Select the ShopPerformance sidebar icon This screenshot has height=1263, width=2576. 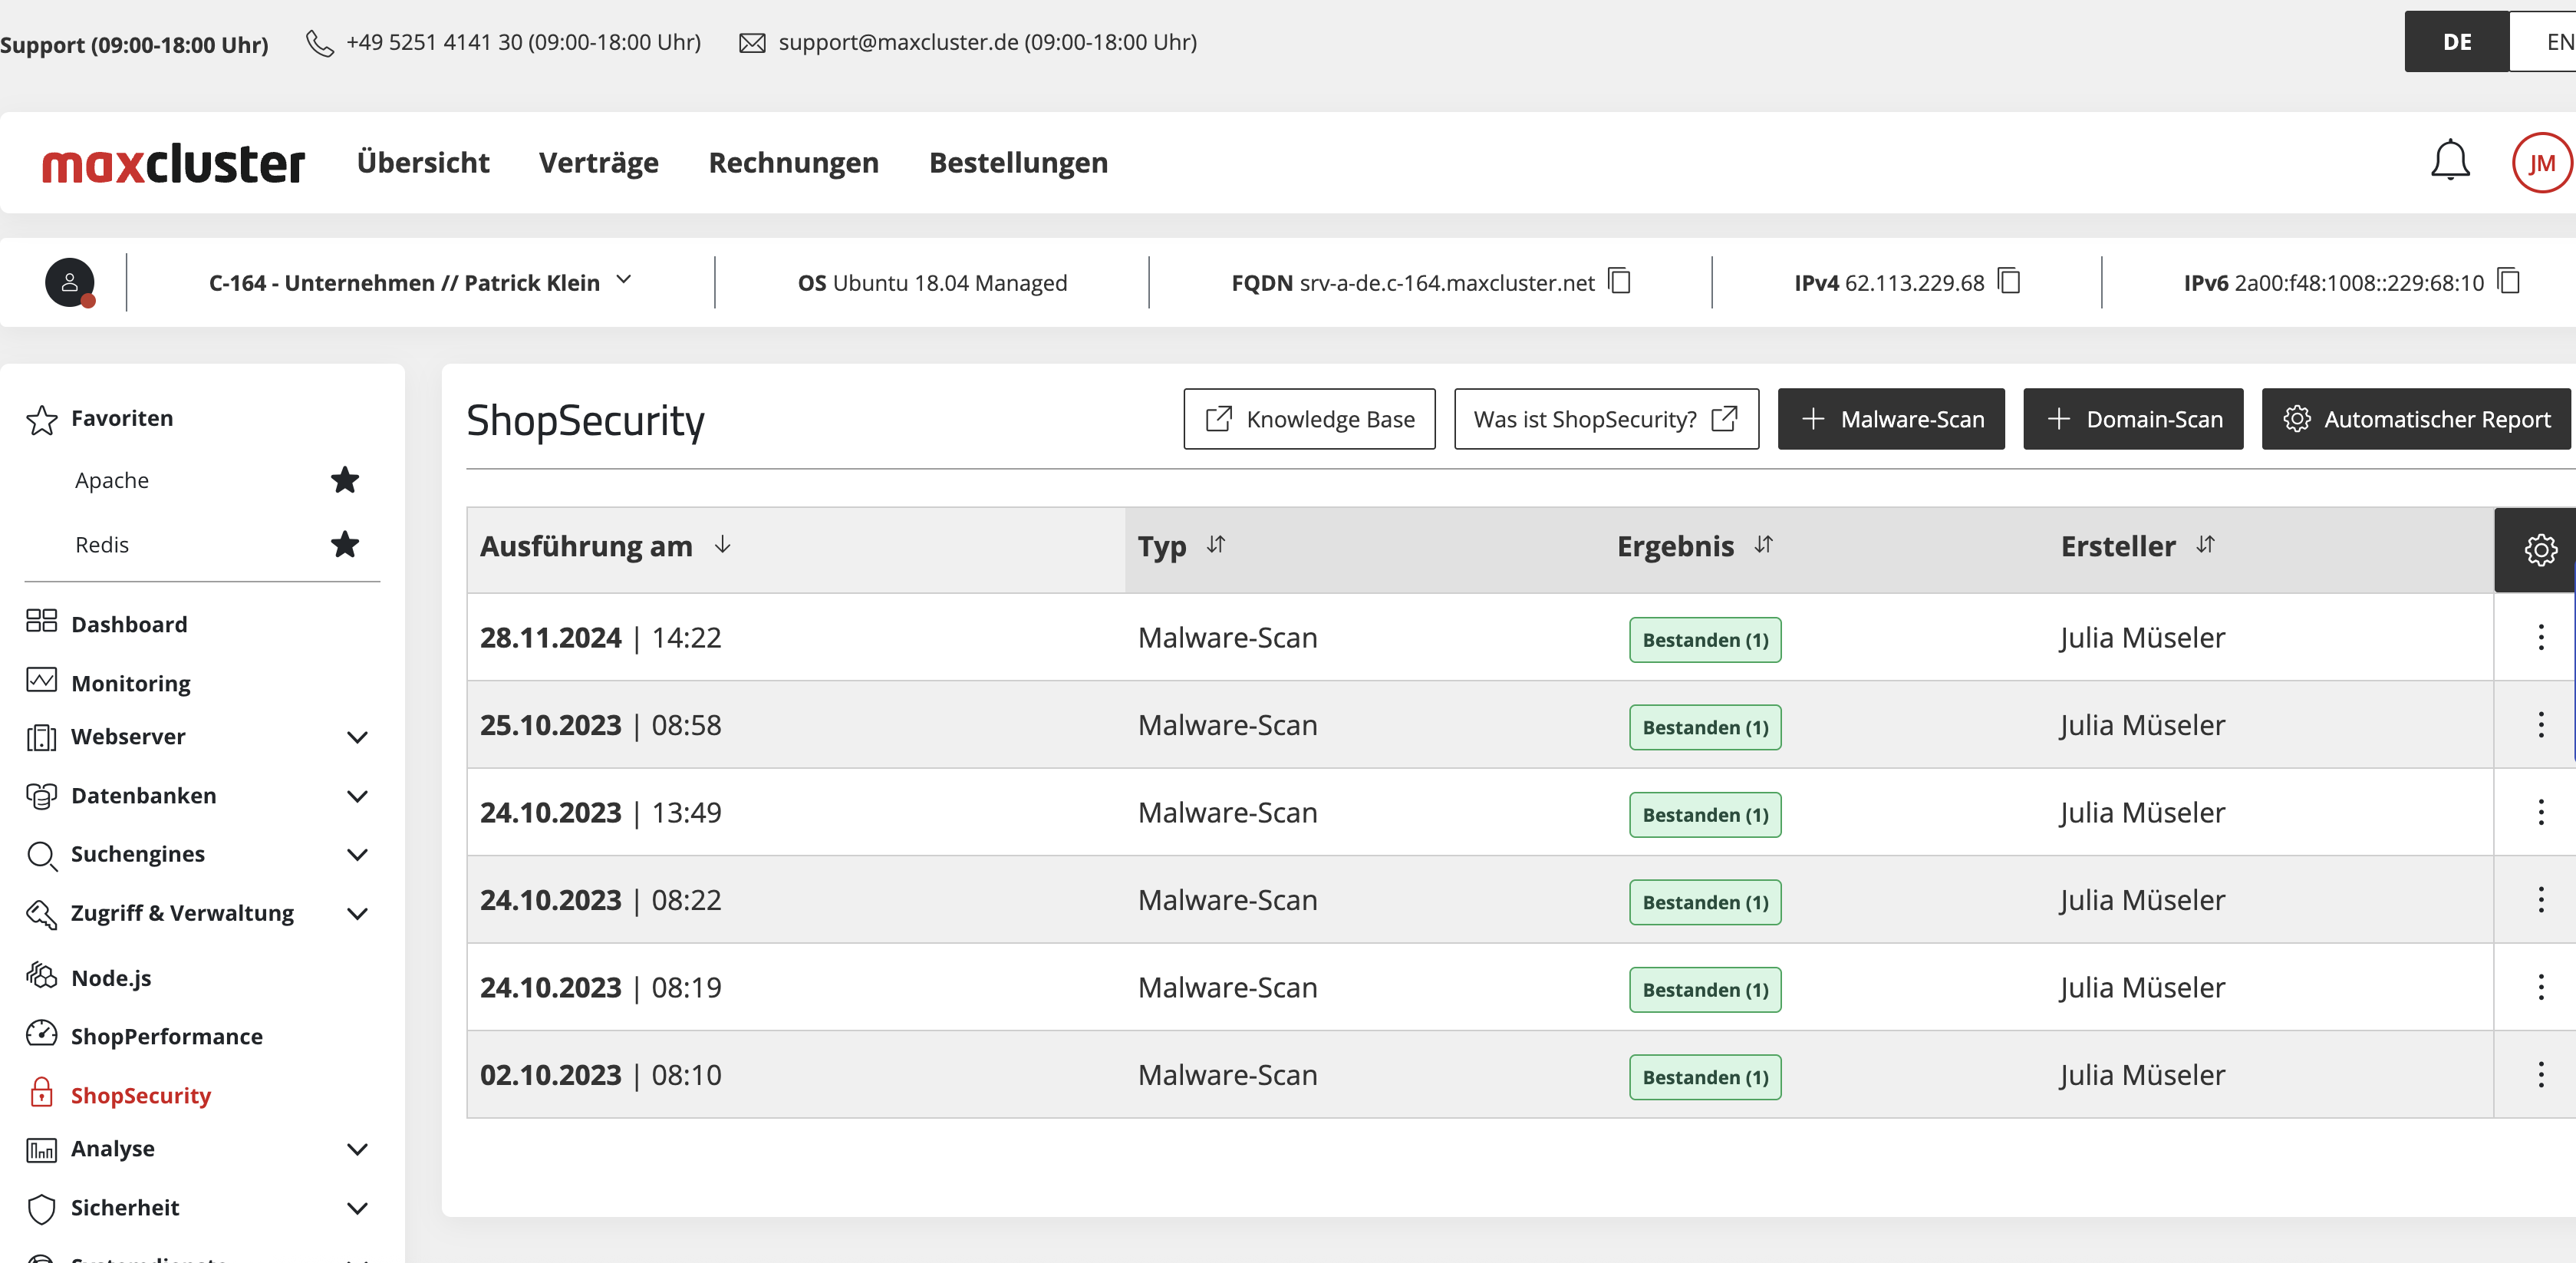40,1035
